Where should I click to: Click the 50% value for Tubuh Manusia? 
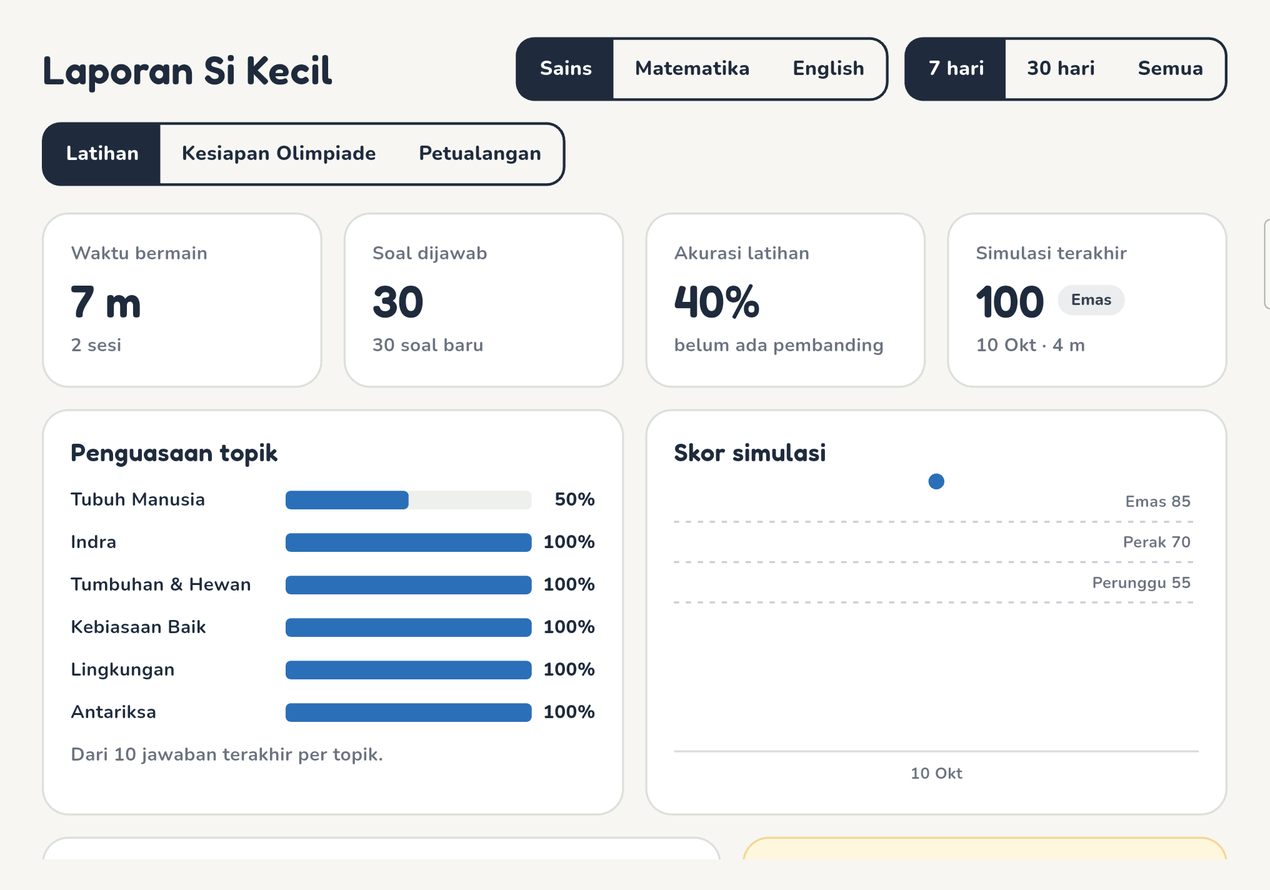[575, 500]
